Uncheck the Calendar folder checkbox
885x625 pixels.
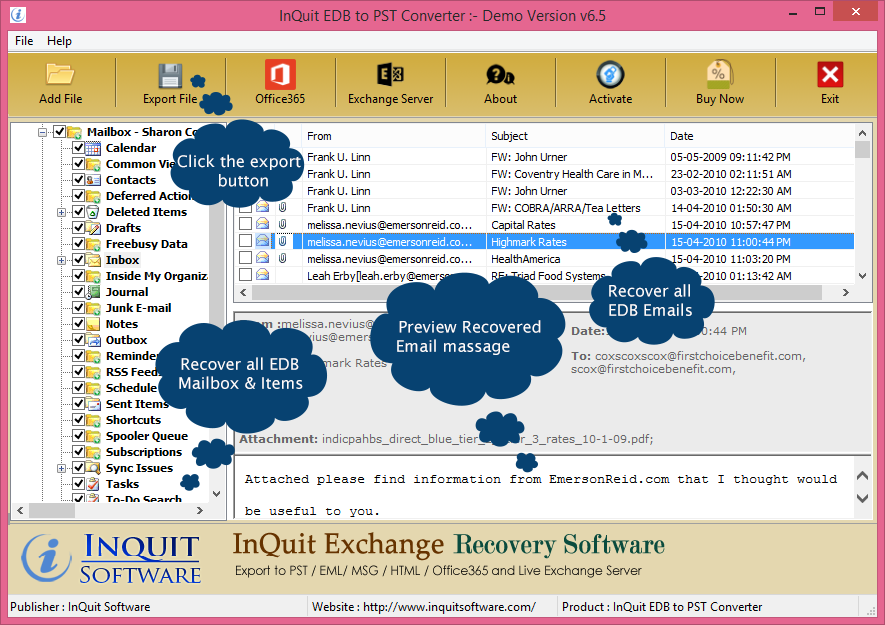[x=78, y=148]
